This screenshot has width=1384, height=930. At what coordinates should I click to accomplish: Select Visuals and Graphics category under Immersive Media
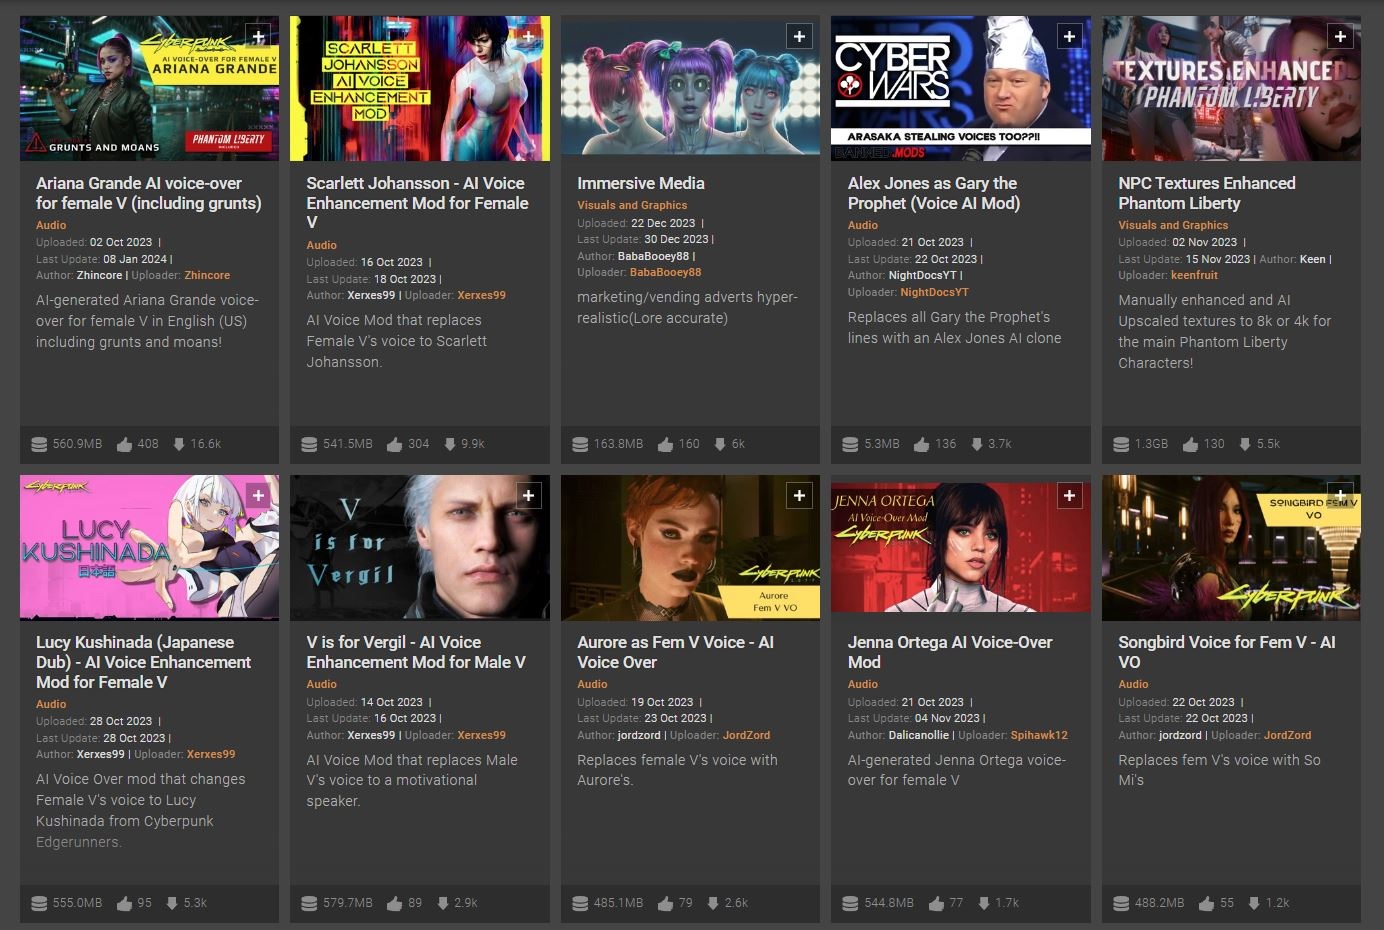point(632,205)
